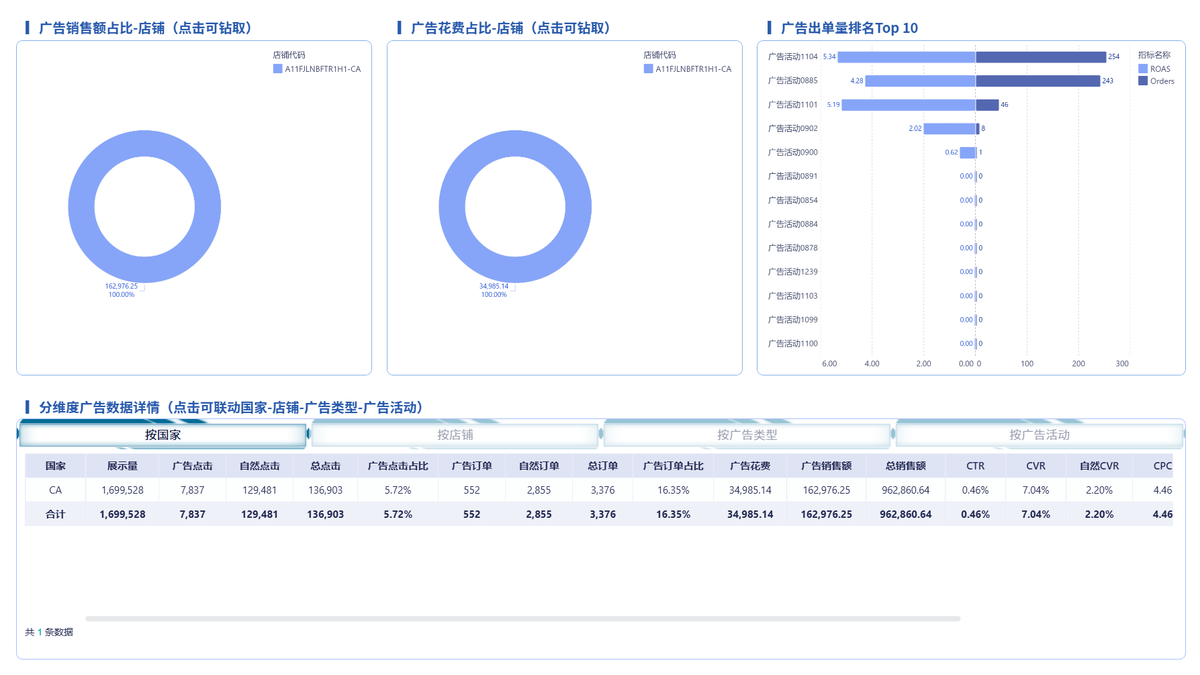Click the CVR column header
1200x675 pixels.
point(1036,466)
